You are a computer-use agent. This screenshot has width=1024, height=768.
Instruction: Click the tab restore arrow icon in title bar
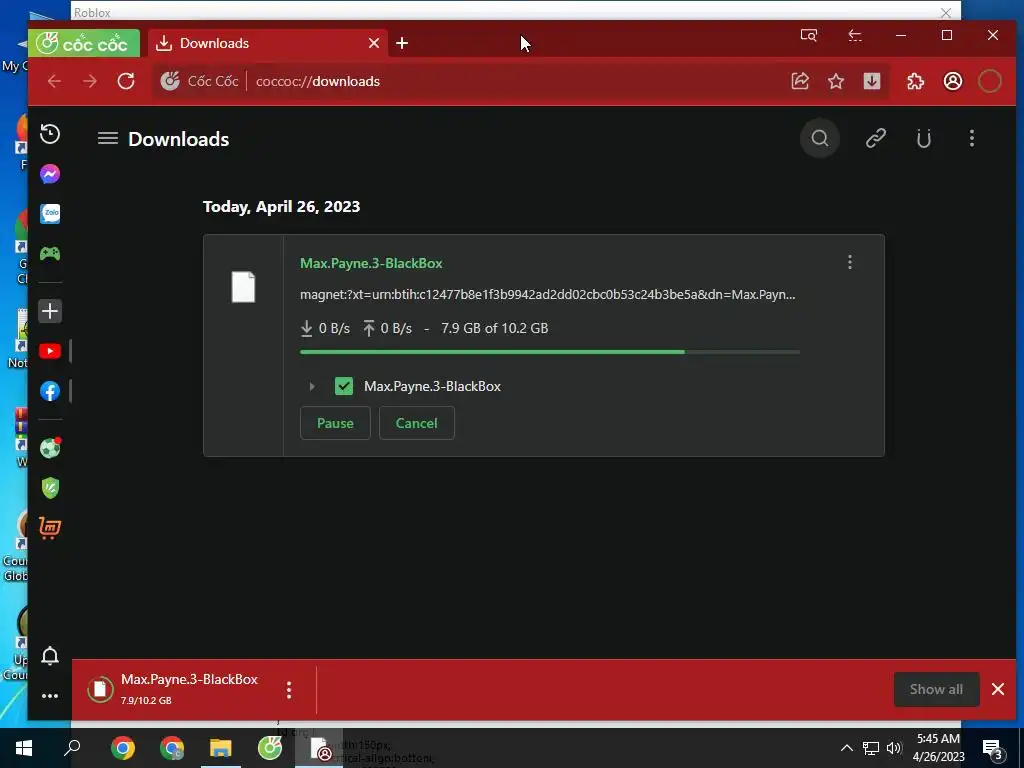[855, 35]
